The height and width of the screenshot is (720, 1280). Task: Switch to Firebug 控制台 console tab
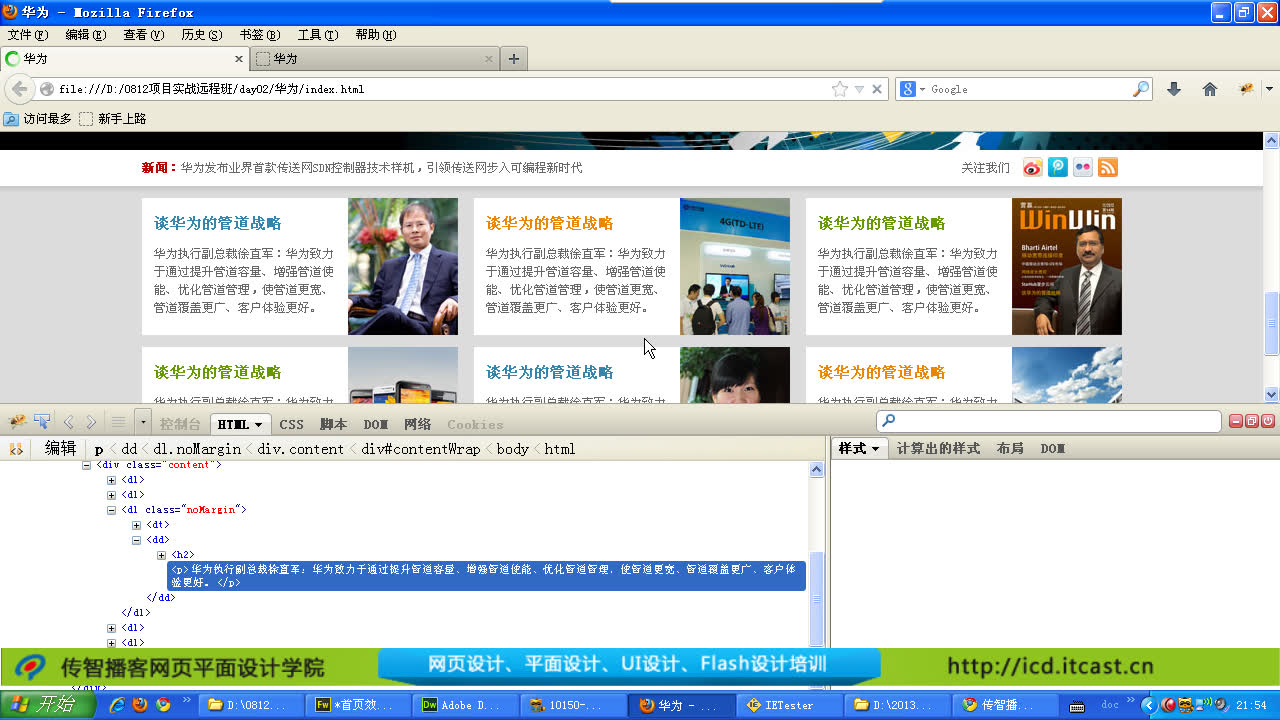pos(180,425)
